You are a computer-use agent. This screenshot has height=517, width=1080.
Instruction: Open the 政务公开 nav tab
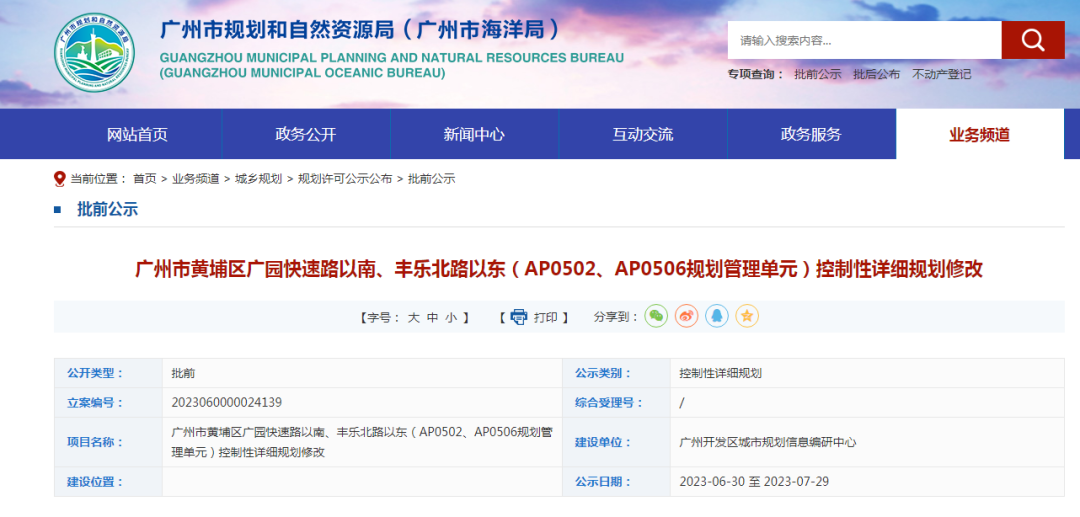click(x=306, y=134)
